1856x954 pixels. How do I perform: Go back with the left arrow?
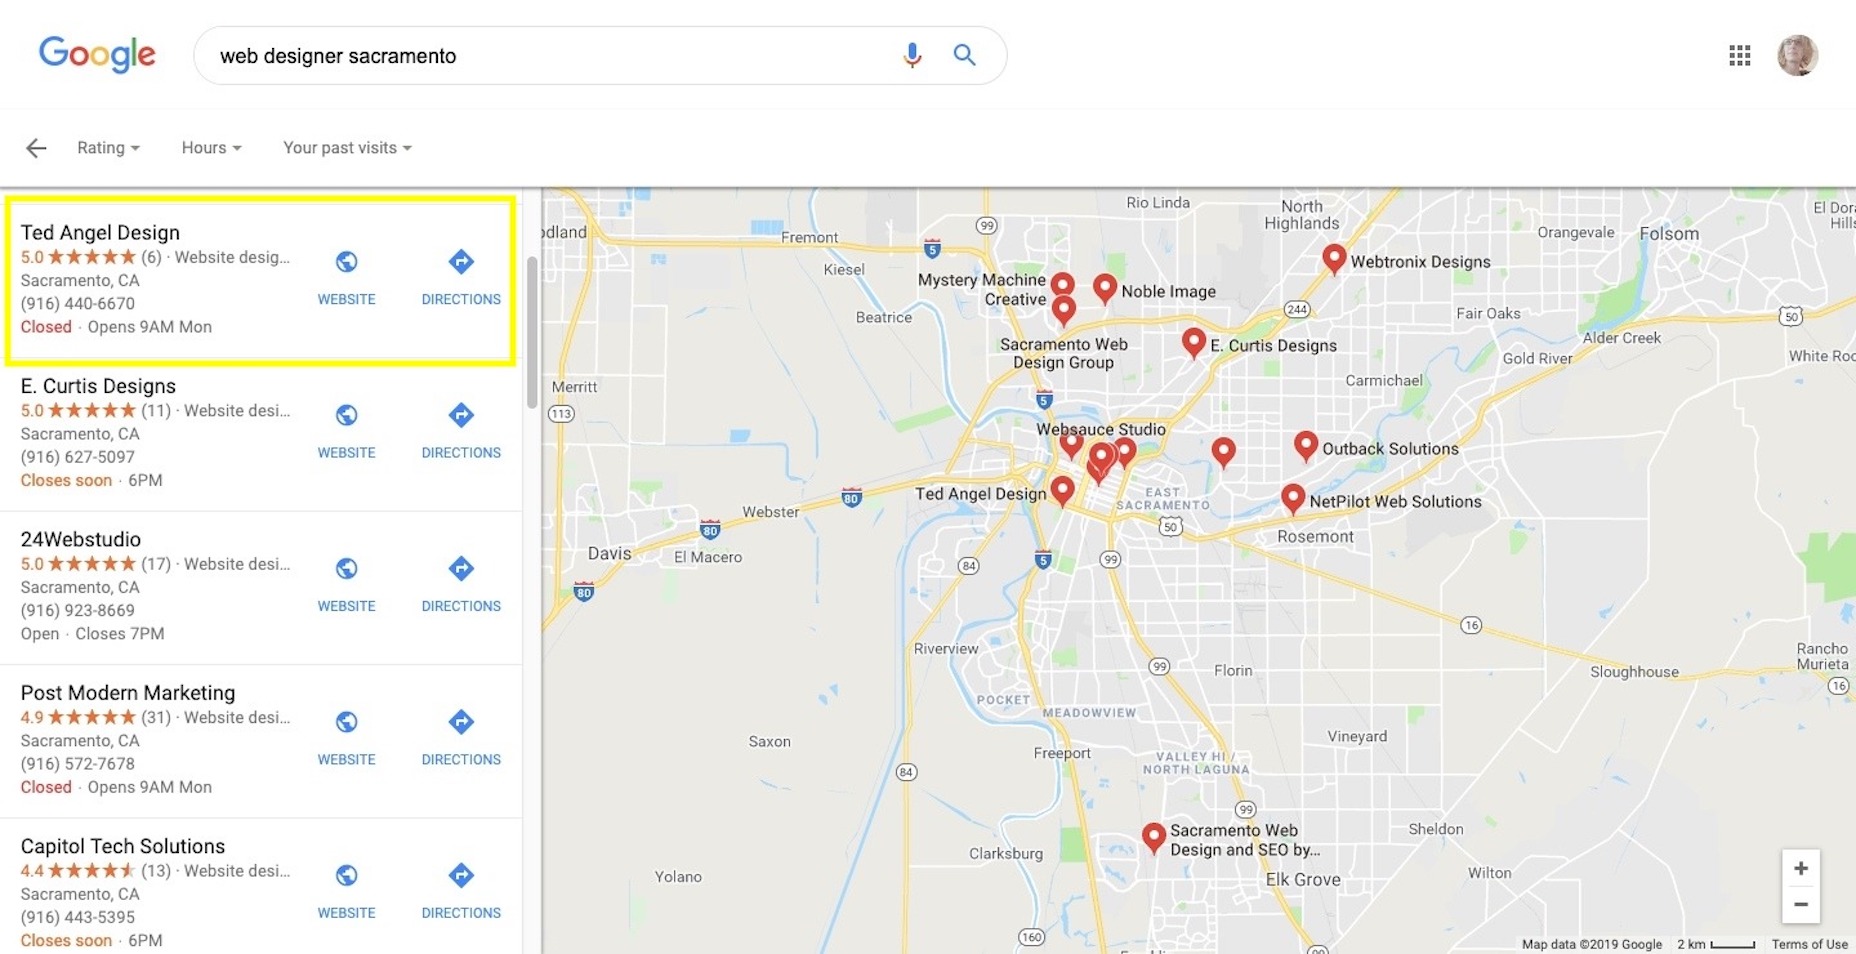pos(36,148)
